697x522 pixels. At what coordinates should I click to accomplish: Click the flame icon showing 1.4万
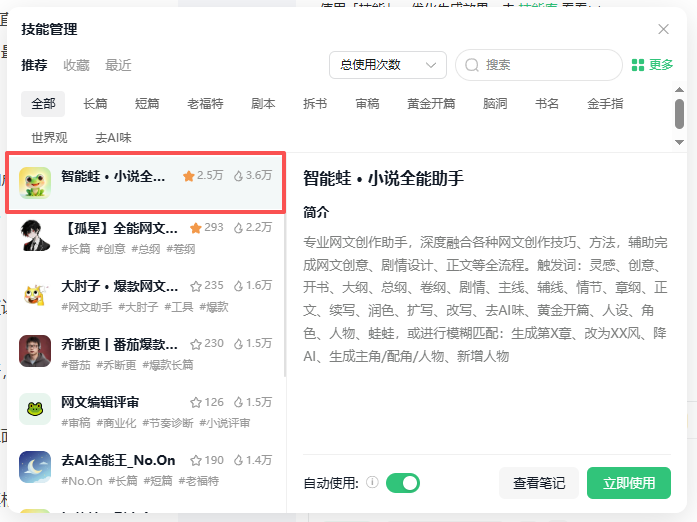(239, 461)
